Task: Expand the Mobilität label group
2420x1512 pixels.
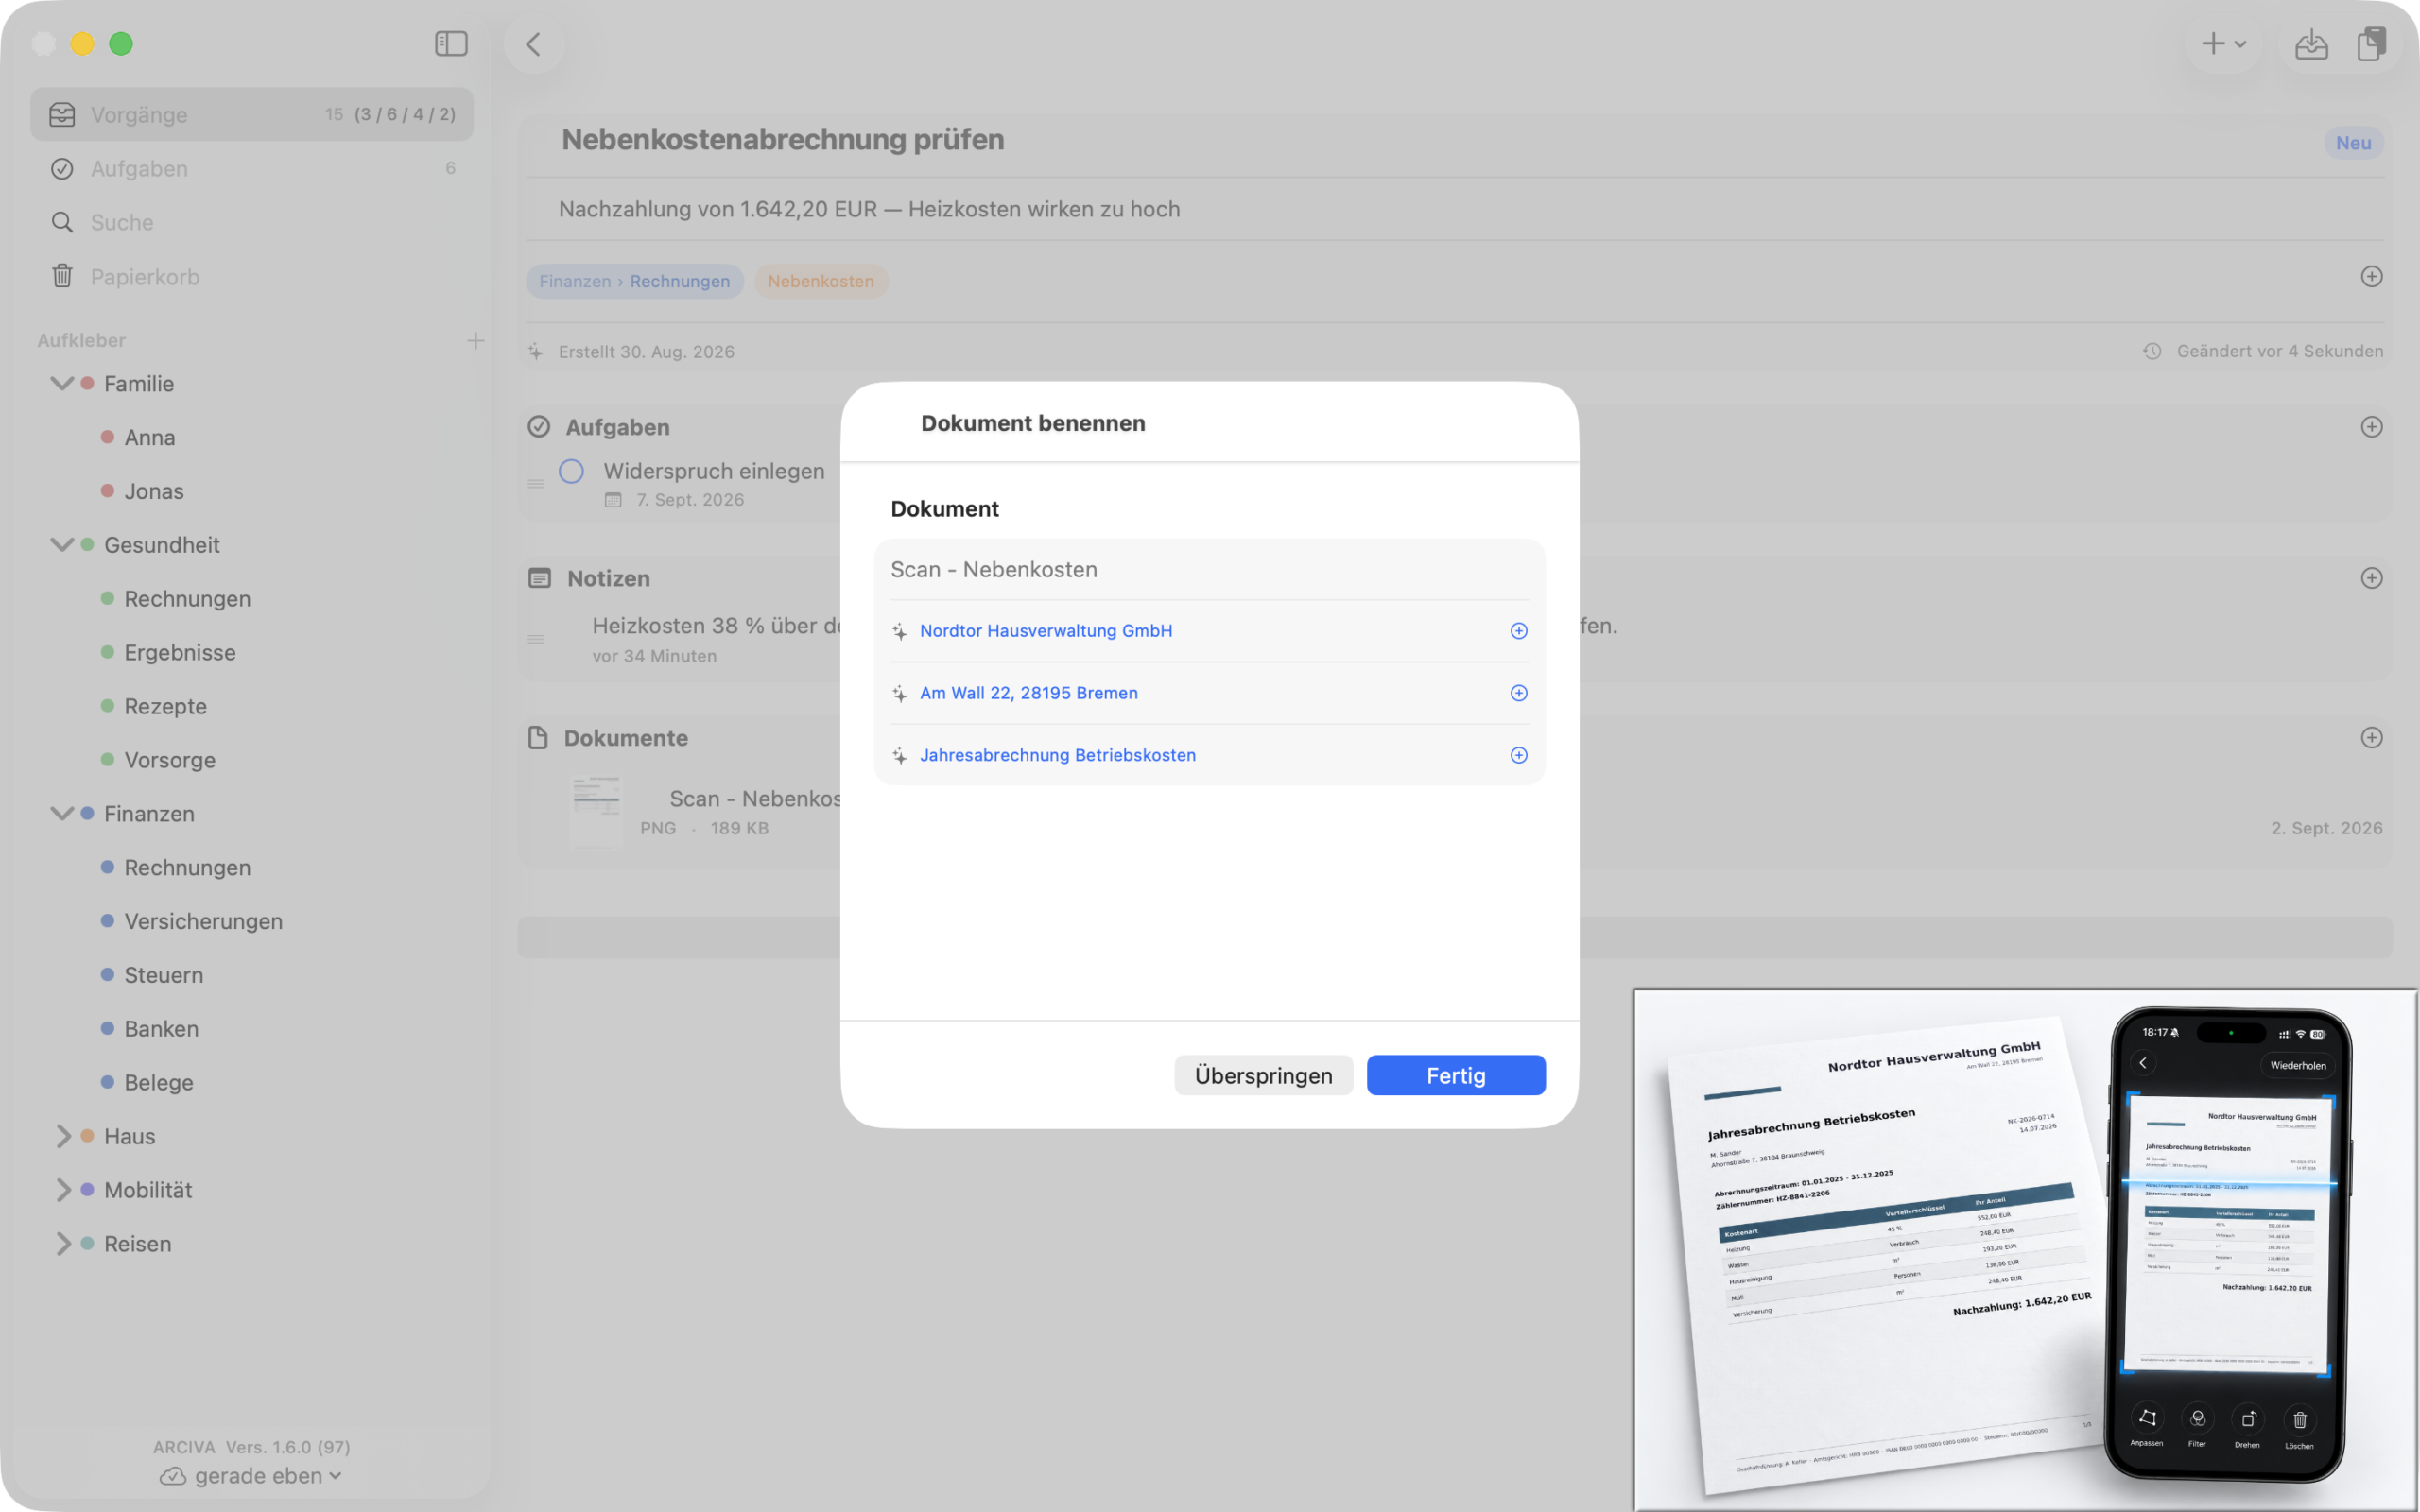Action: (63, 1190)
